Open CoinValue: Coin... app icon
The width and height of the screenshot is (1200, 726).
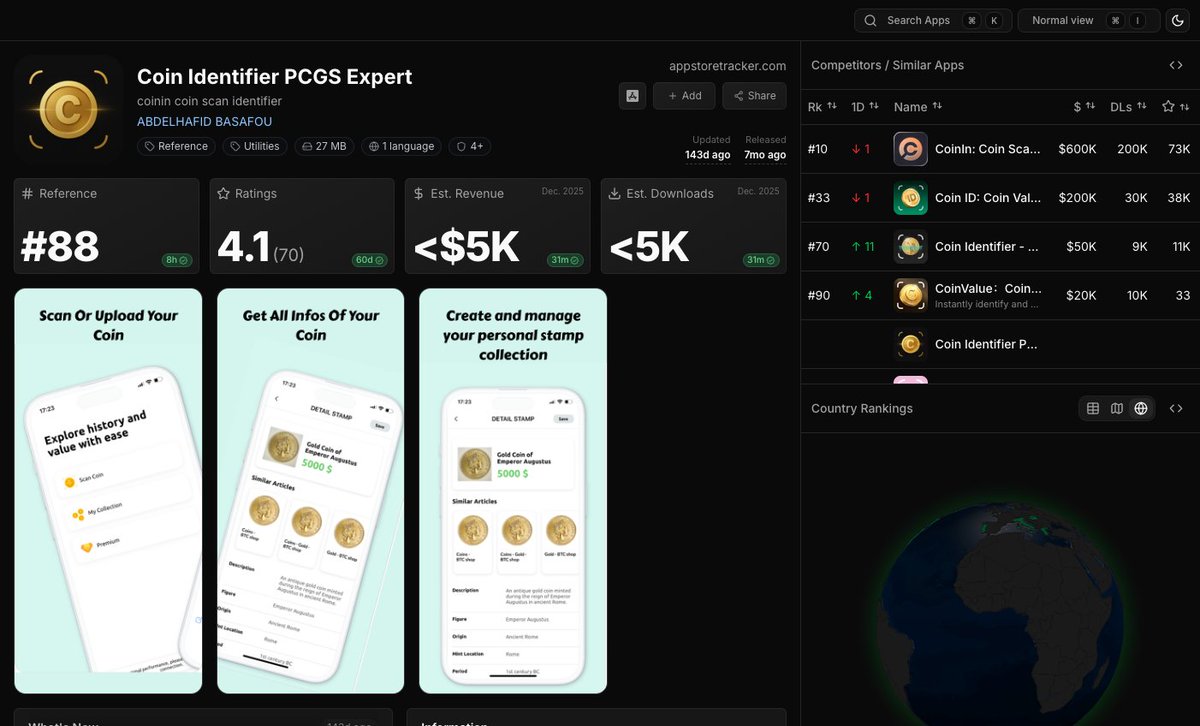[910, 295]
